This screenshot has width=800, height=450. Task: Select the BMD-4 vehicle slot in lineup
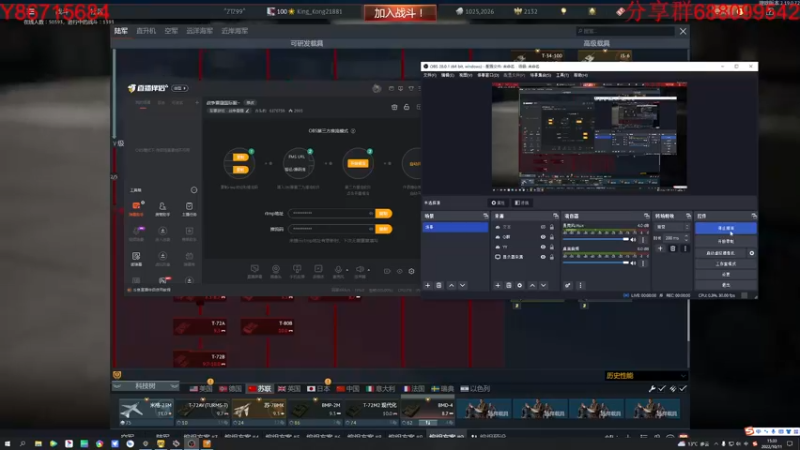(x=428, y=410)
